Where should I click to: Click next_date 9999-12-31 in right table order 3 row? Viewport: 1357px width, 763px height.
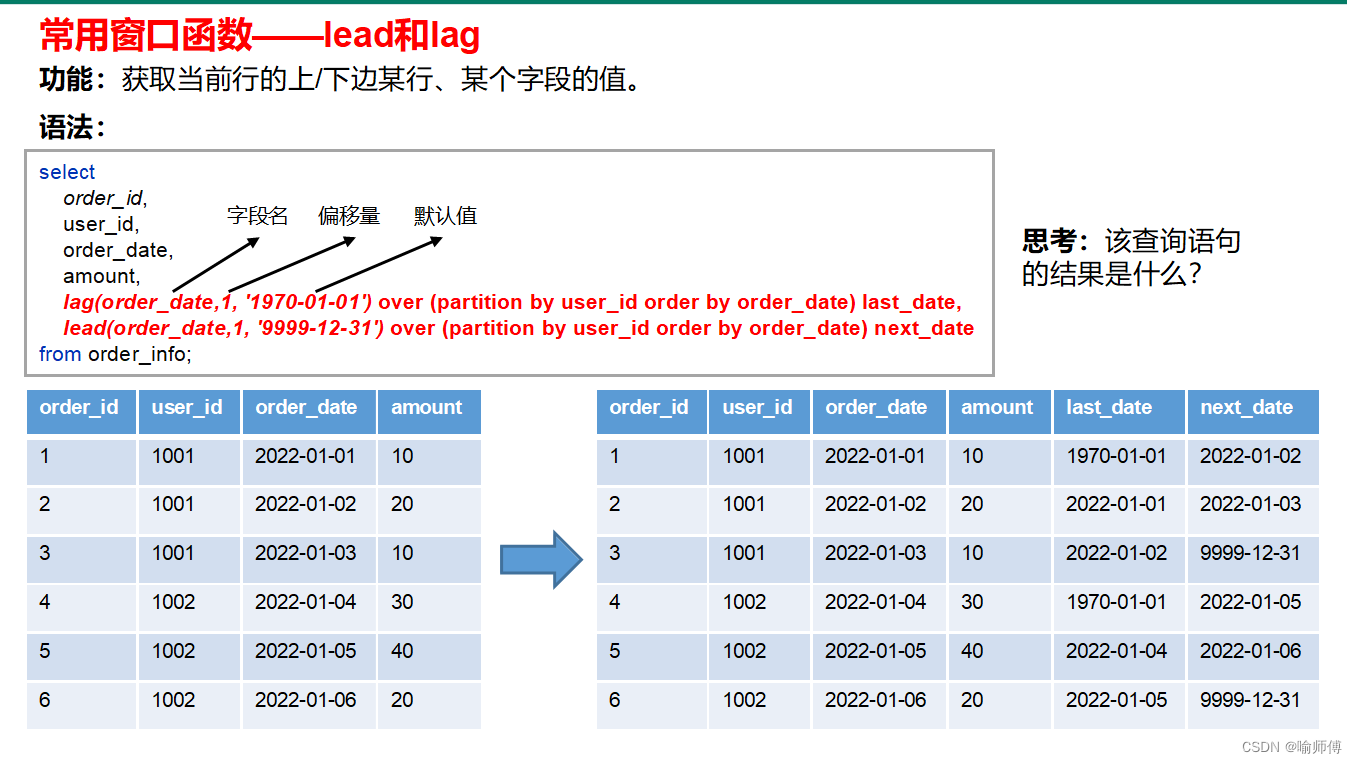click(1250, 553)
